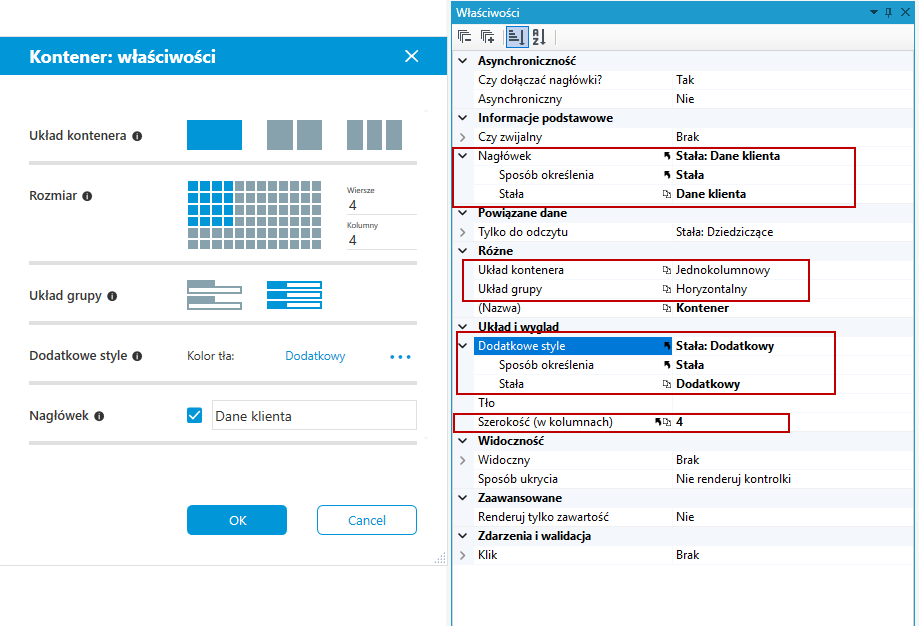Sort properties alphabetically with A-Z icon
Screen dimensions: 919x626
539,37
